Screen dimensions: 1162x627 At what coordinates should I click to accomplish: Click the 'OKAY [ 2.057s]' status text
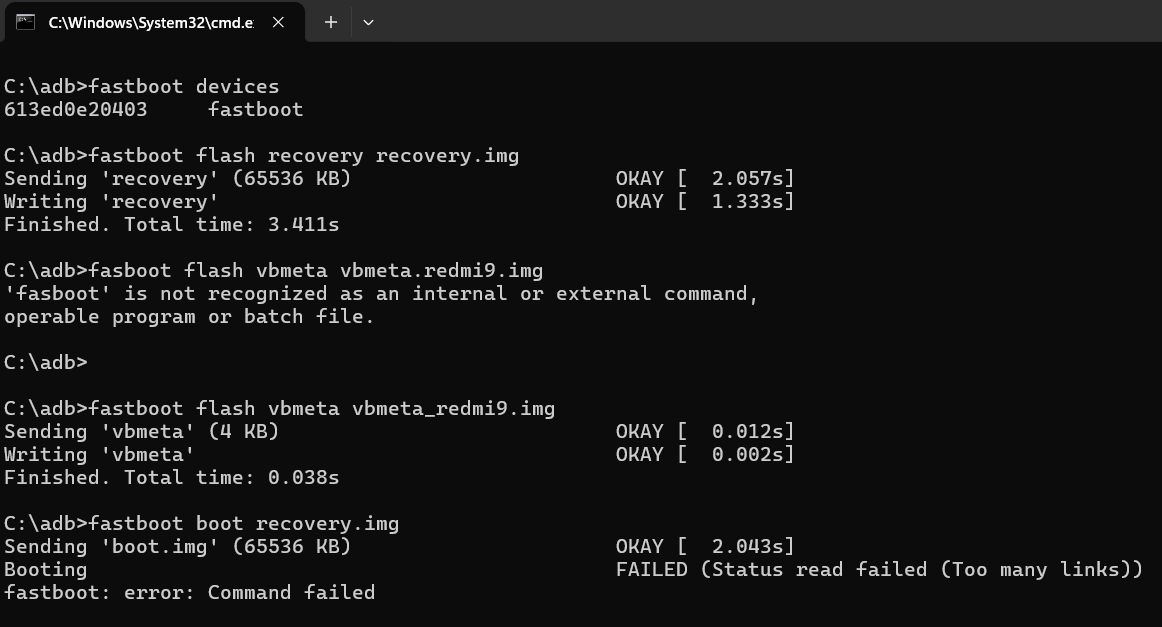pos(704,178)
